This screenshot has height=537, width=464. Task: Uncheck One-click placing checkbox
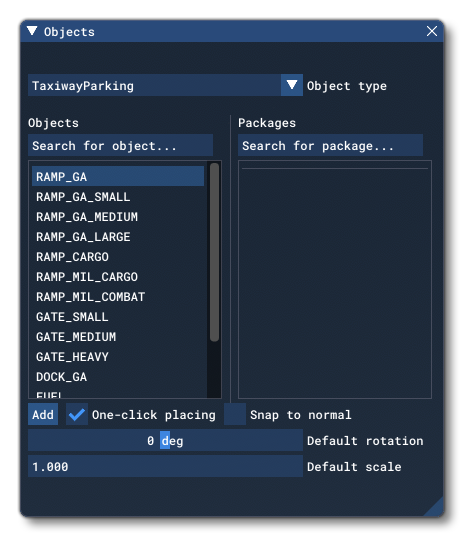(x=77, y=414)
